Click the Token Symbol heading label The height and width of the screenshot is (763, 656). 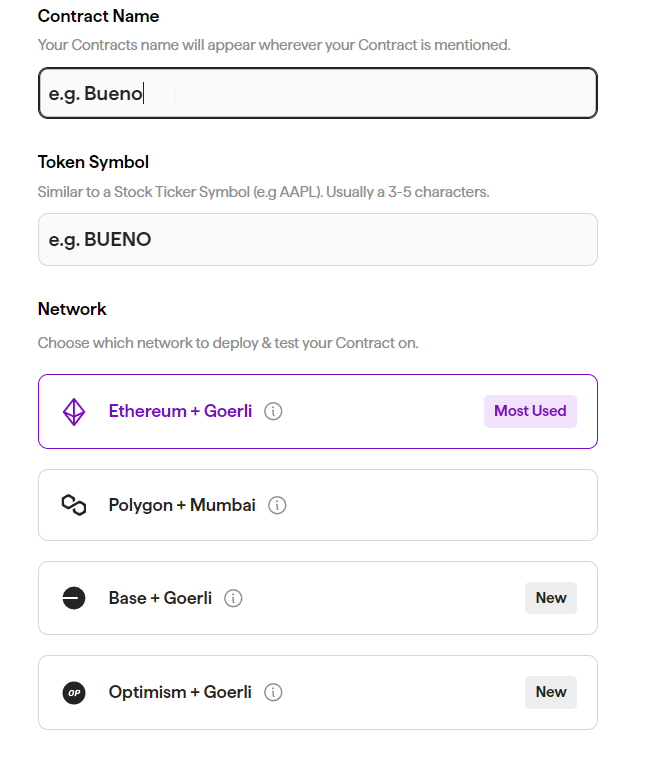[93, 162]
